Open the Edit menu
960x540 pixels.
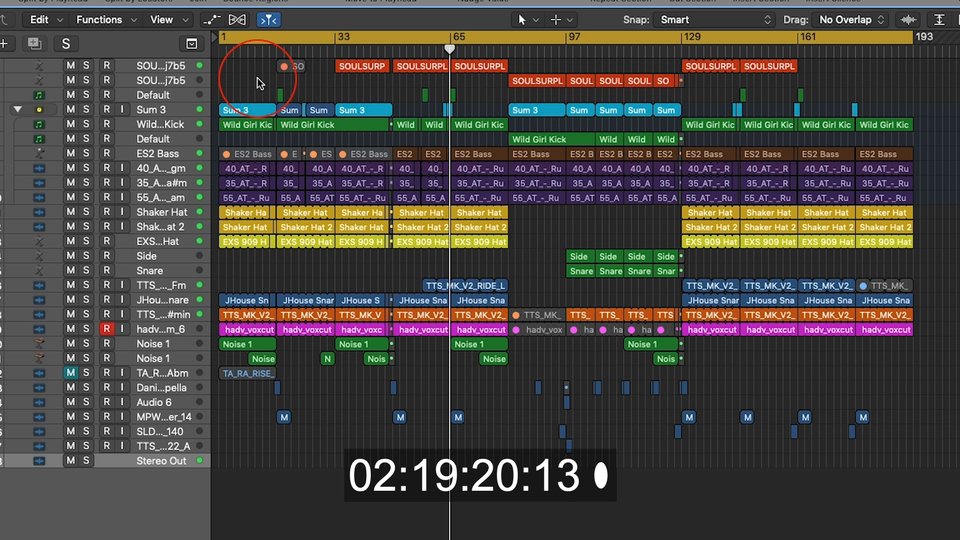(46, 20)
